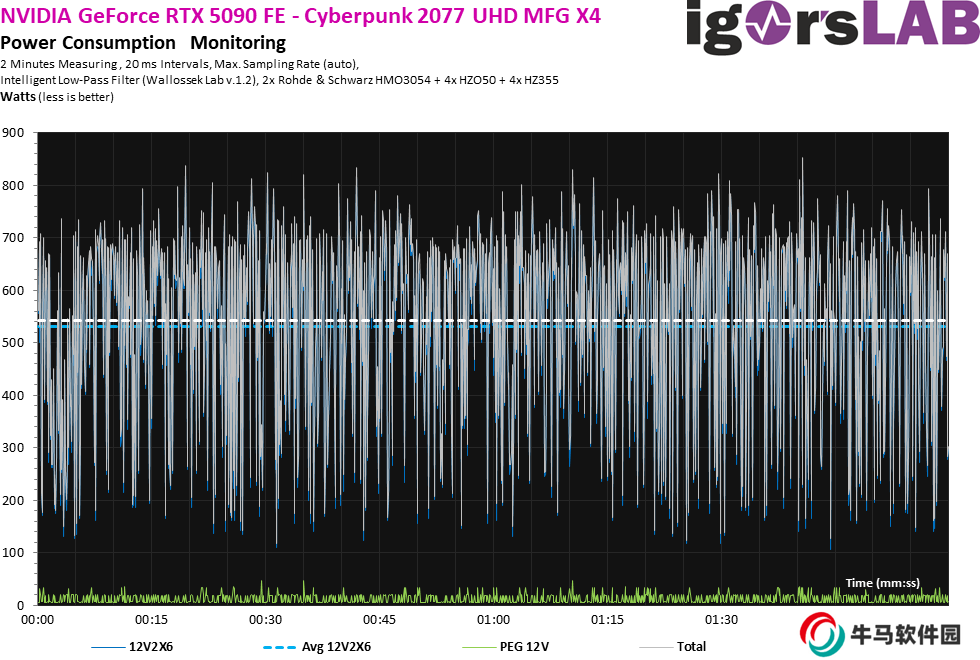Select the 12V2X6 legend entry

click(151, 647)
